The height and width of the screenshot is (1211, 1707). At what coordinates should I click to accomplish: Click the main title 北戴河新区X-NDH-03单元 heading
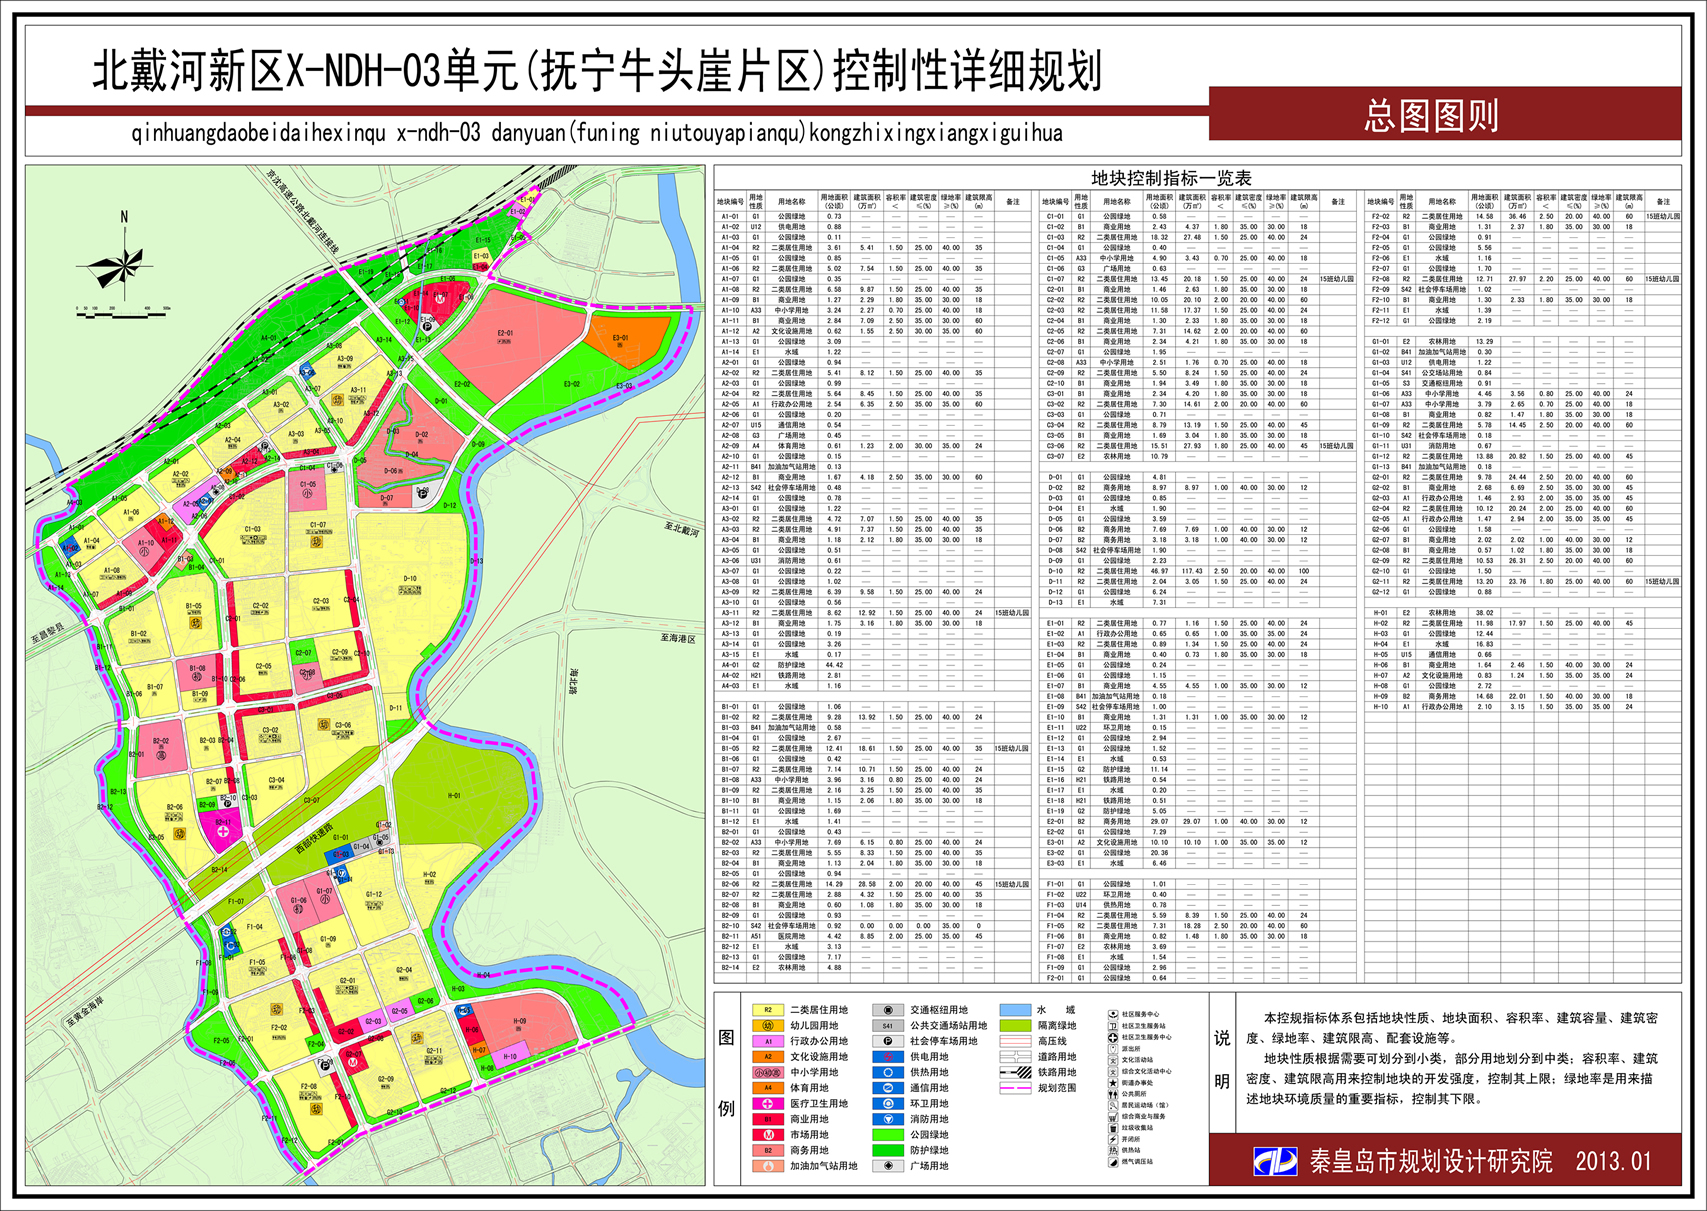pos(597,71)
